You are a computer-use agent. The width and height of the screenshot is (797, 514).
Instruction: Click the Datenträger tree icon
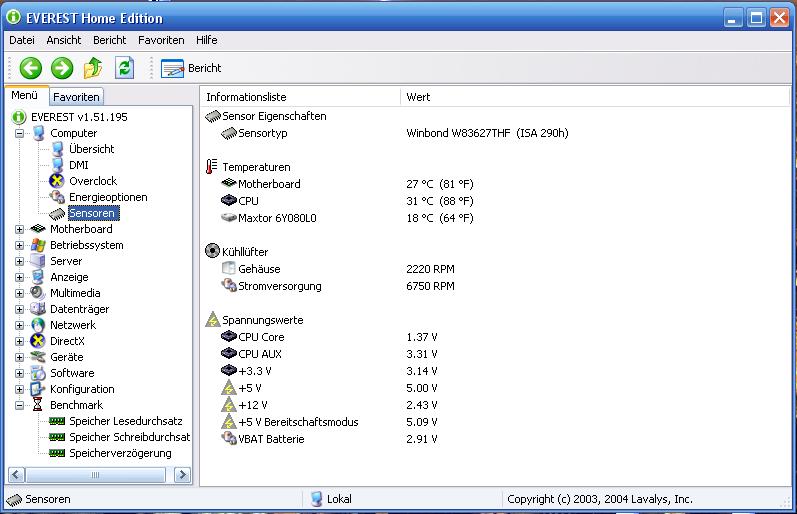click(x=38, y=309)
